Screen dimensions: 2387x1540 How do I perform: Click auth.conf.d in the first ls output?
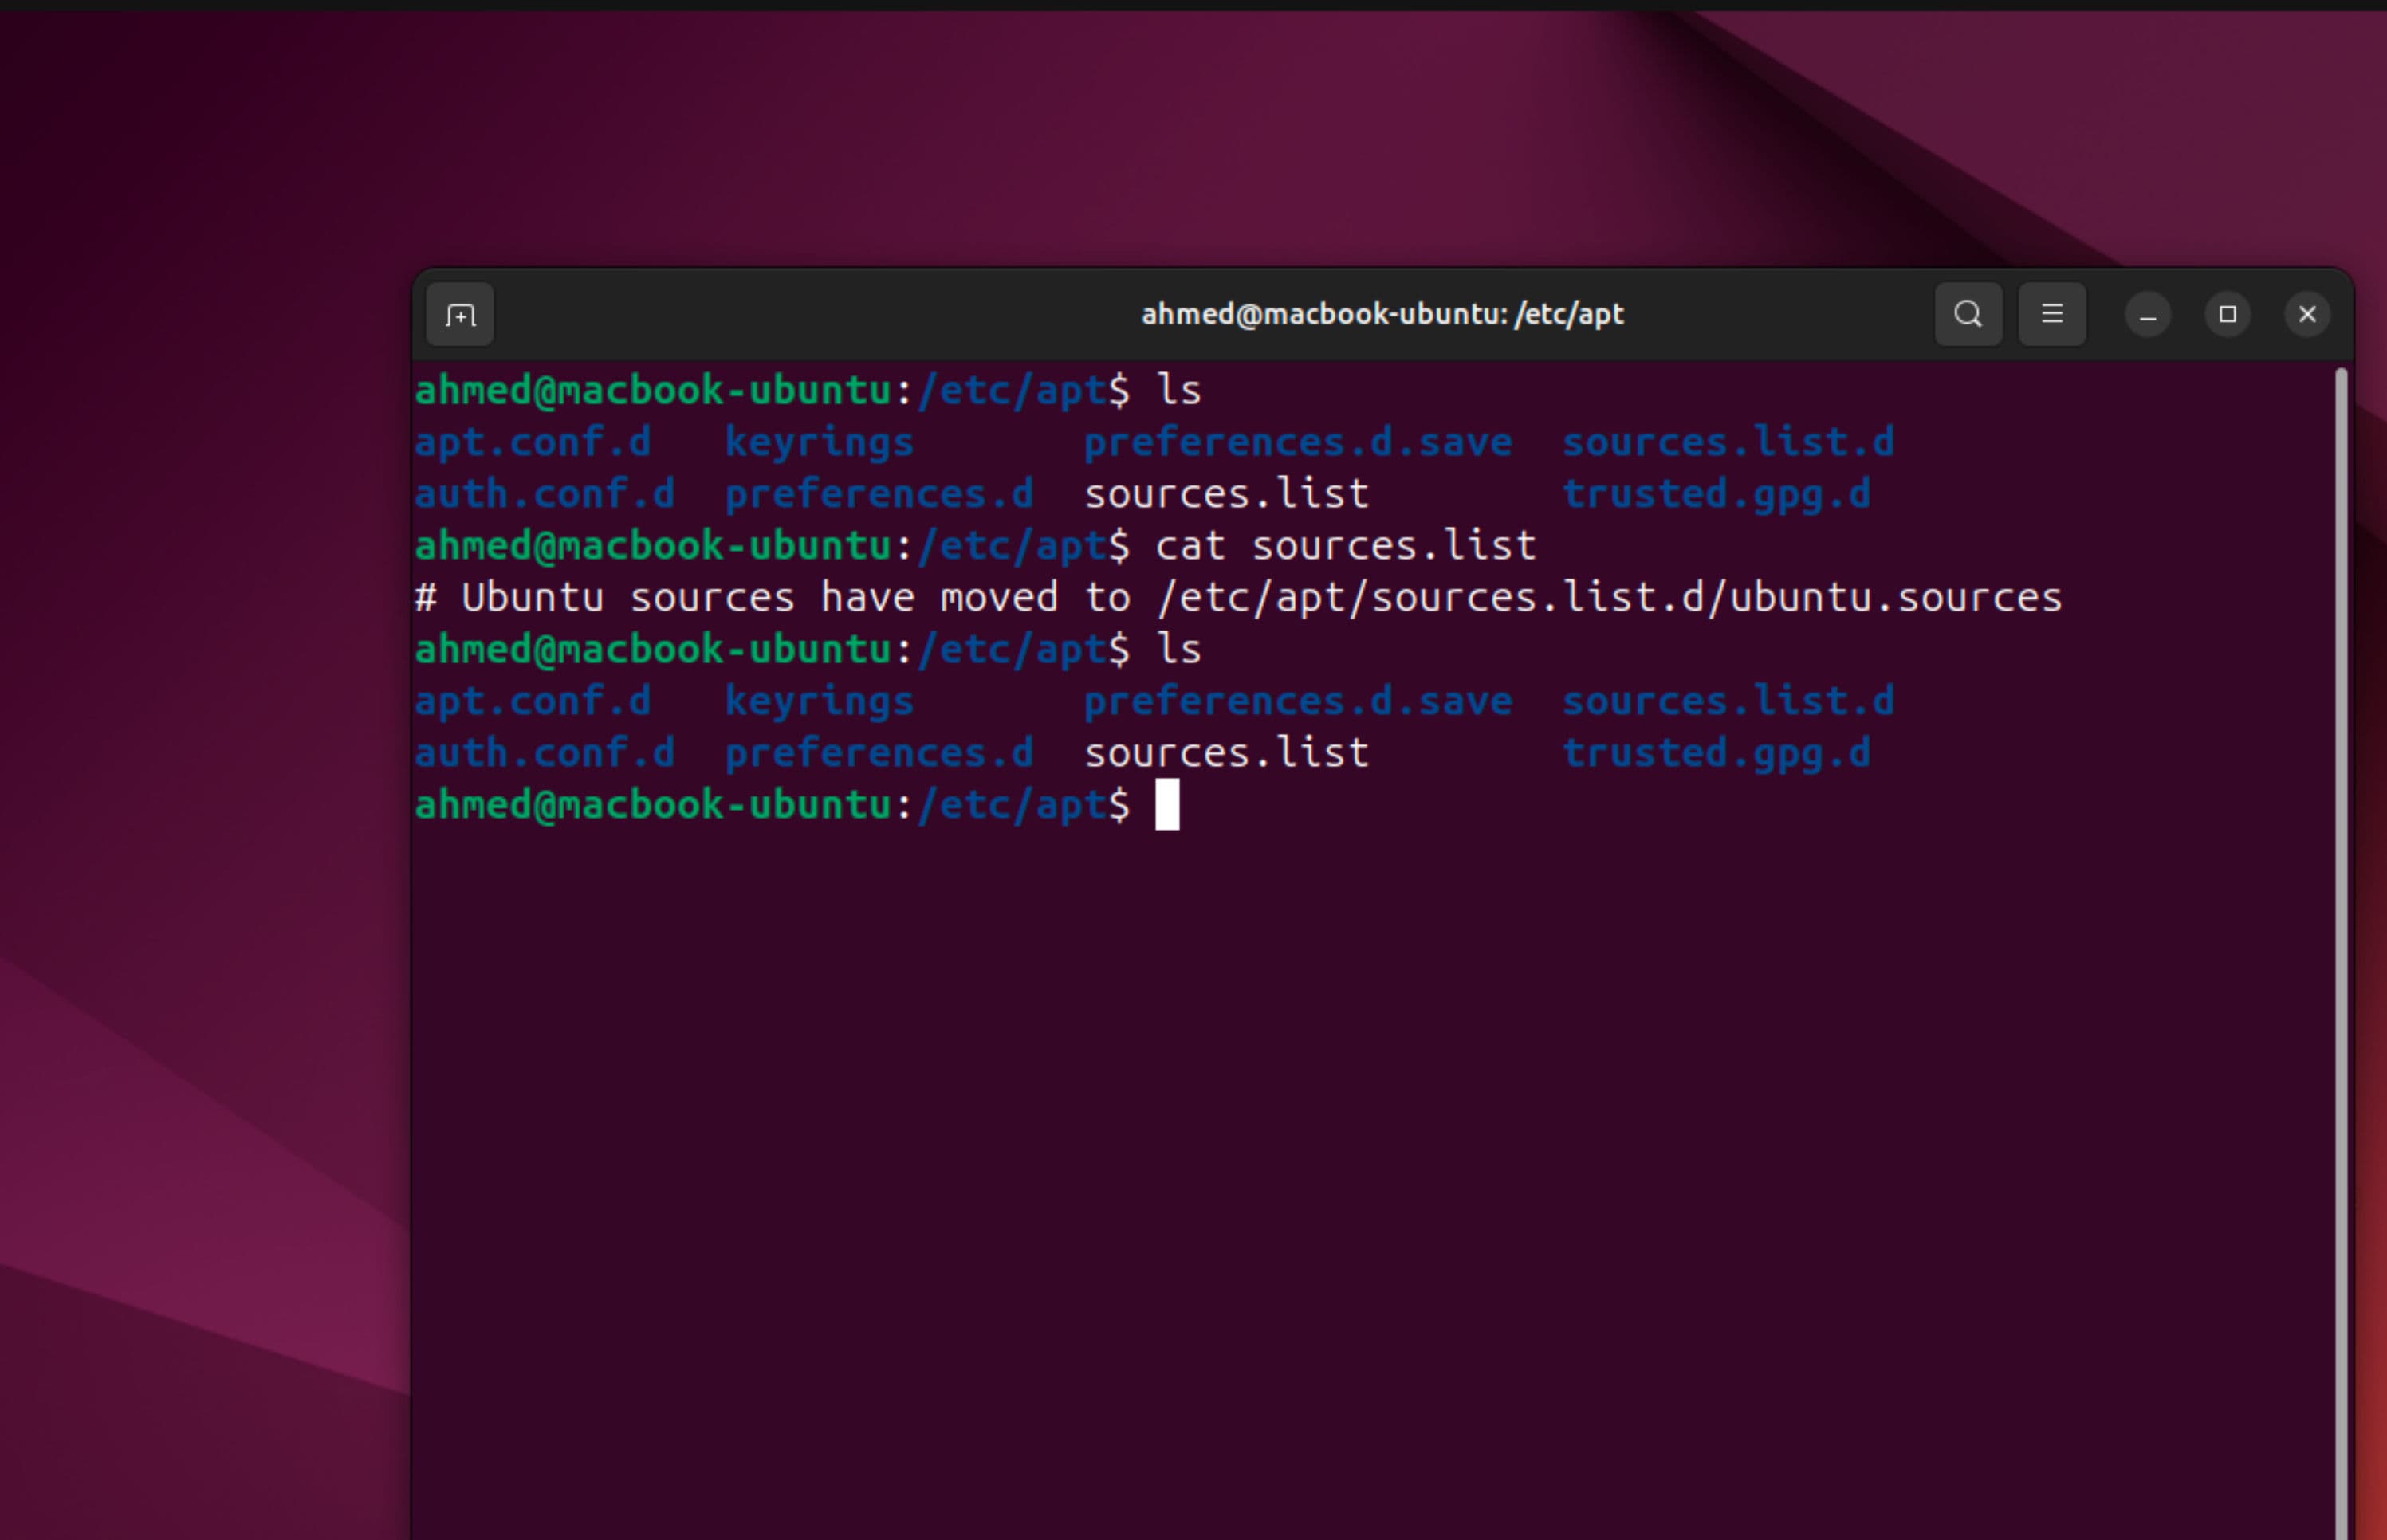545,494
